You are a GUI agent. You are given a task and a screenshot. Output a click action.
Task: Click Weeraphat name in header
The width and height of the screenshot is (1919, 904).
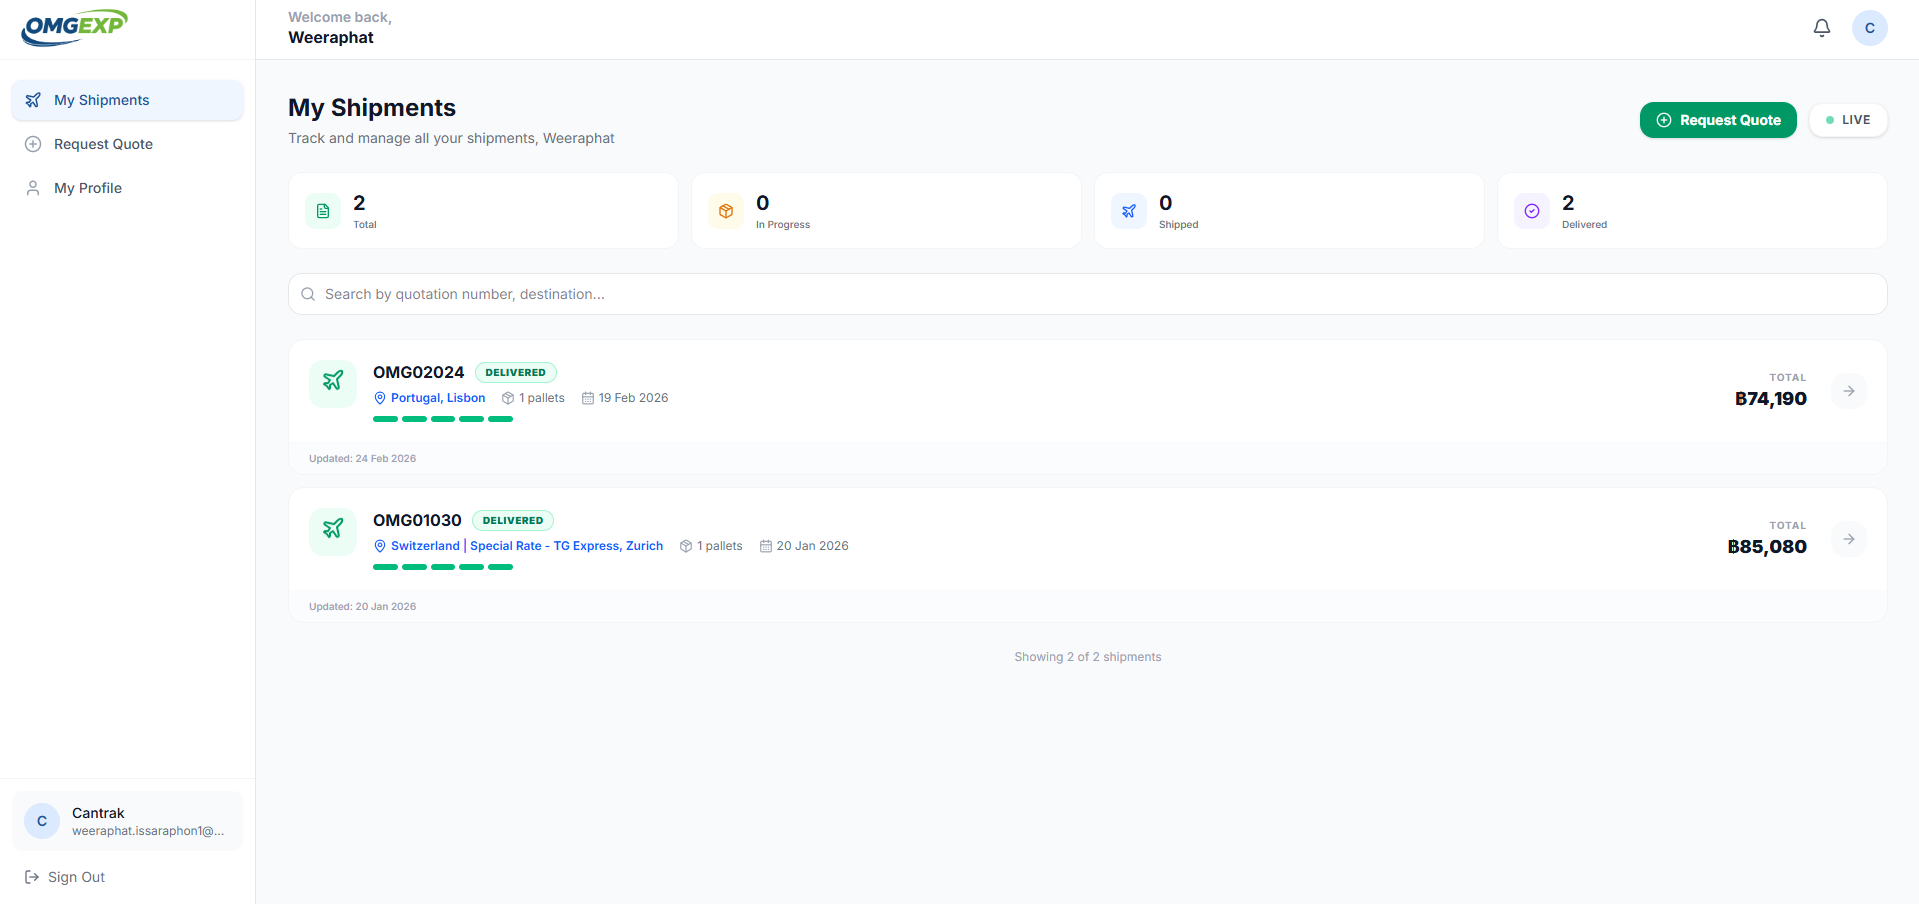click(331, 38)
